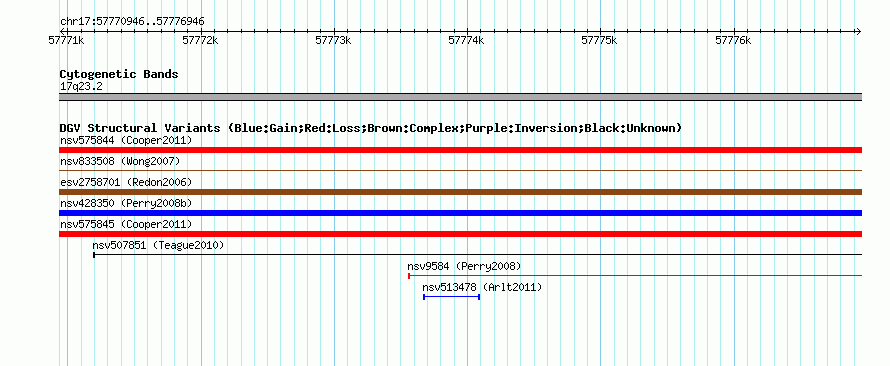Click the esv2758701 (Redon2006) label
890x366 pixels.
point(126,182)
